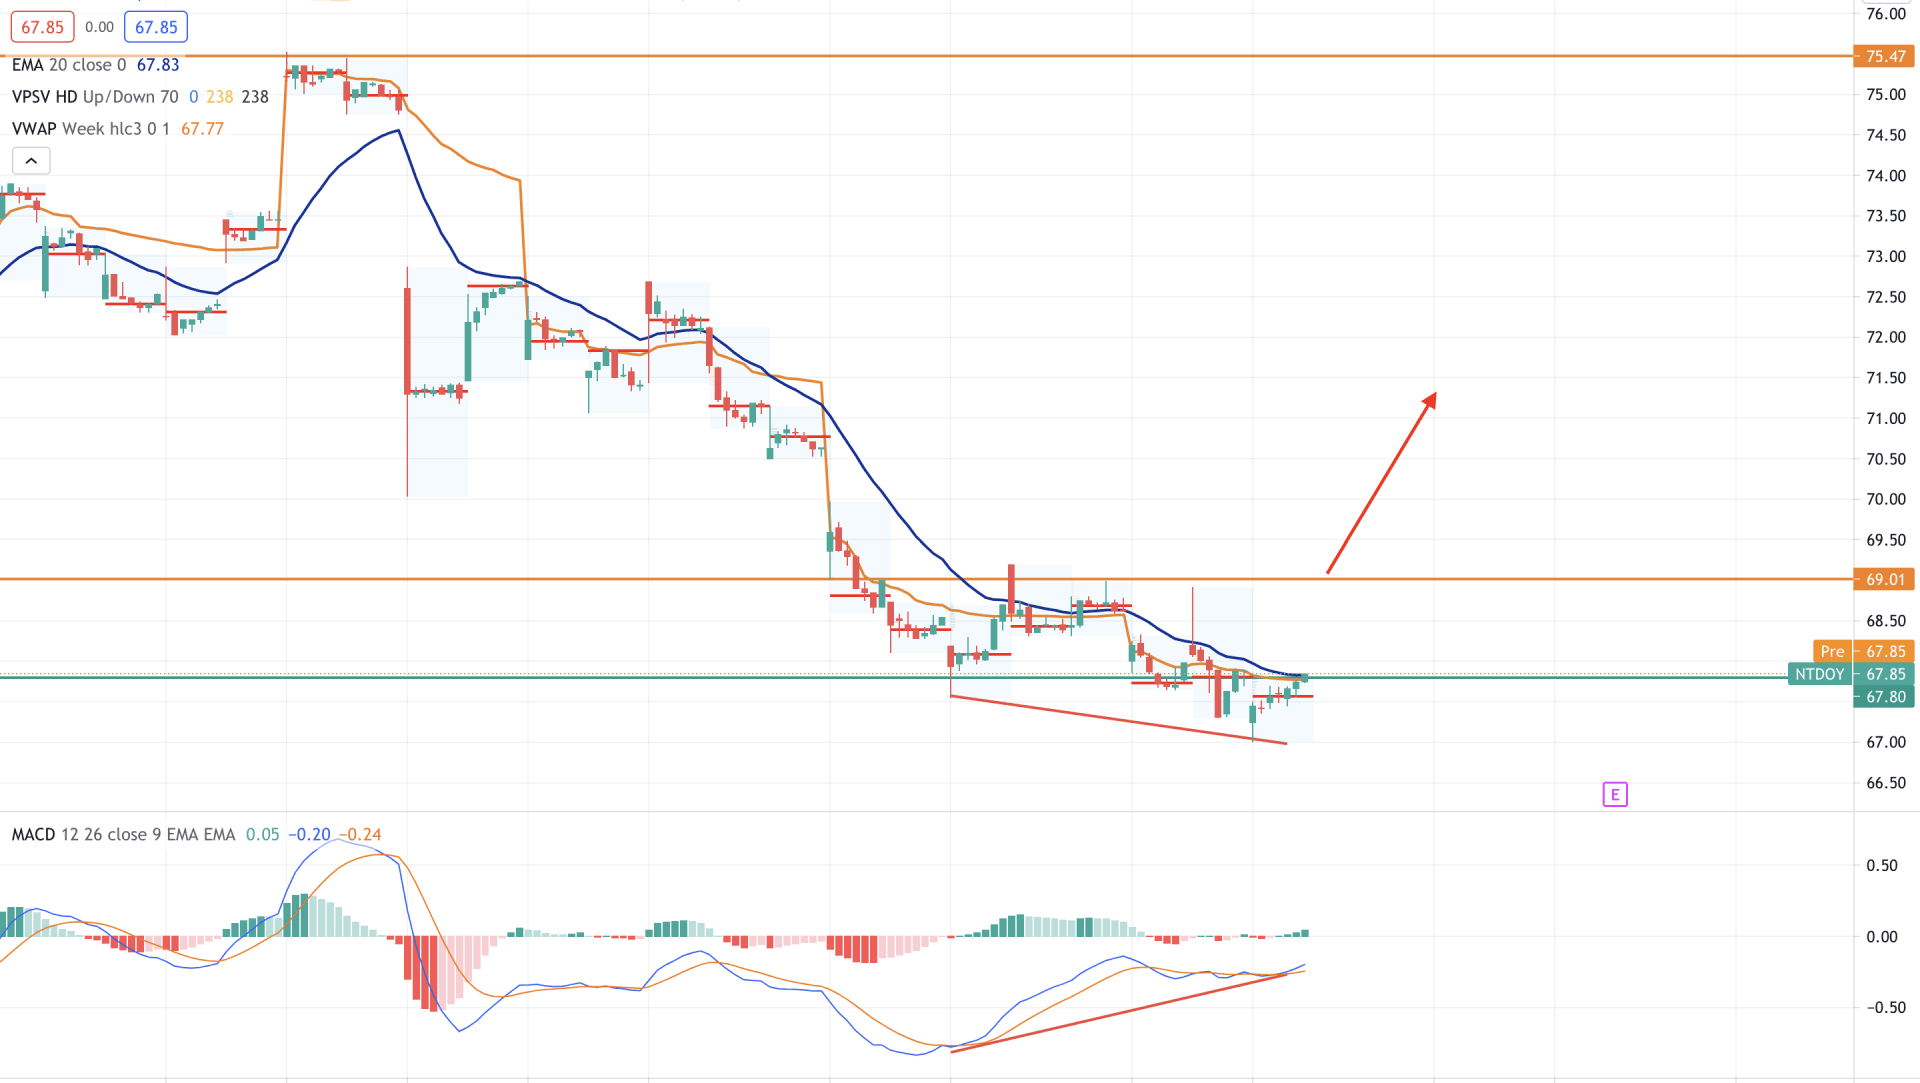The image size is (1920, 1083).
Task: Click the red 67.85 bid price box
Action: tap(43, 27)
